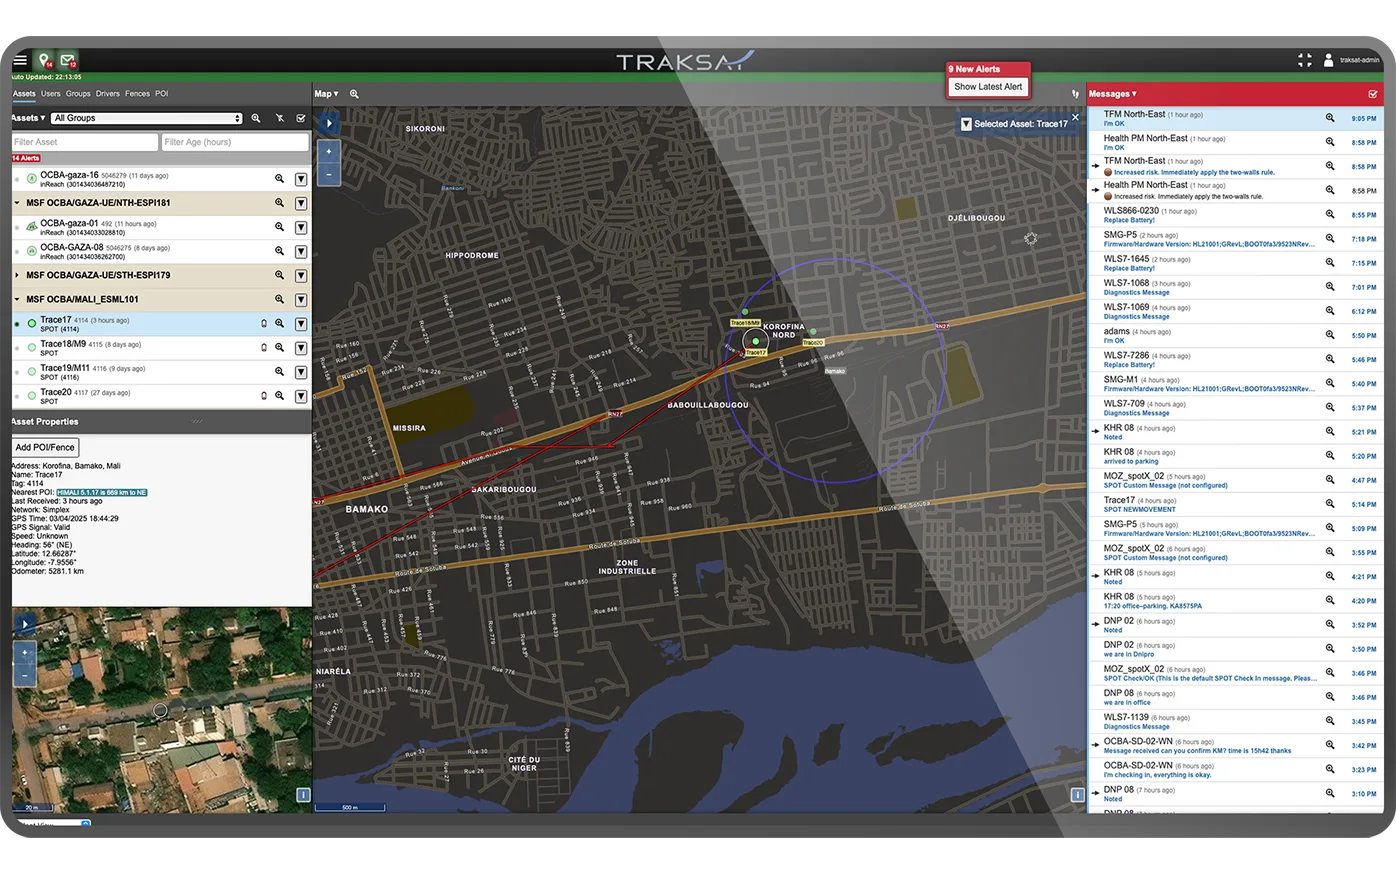Open the hamburger main menu
Viewport: 1396px width, 881px height.
(x=20, y=61)
